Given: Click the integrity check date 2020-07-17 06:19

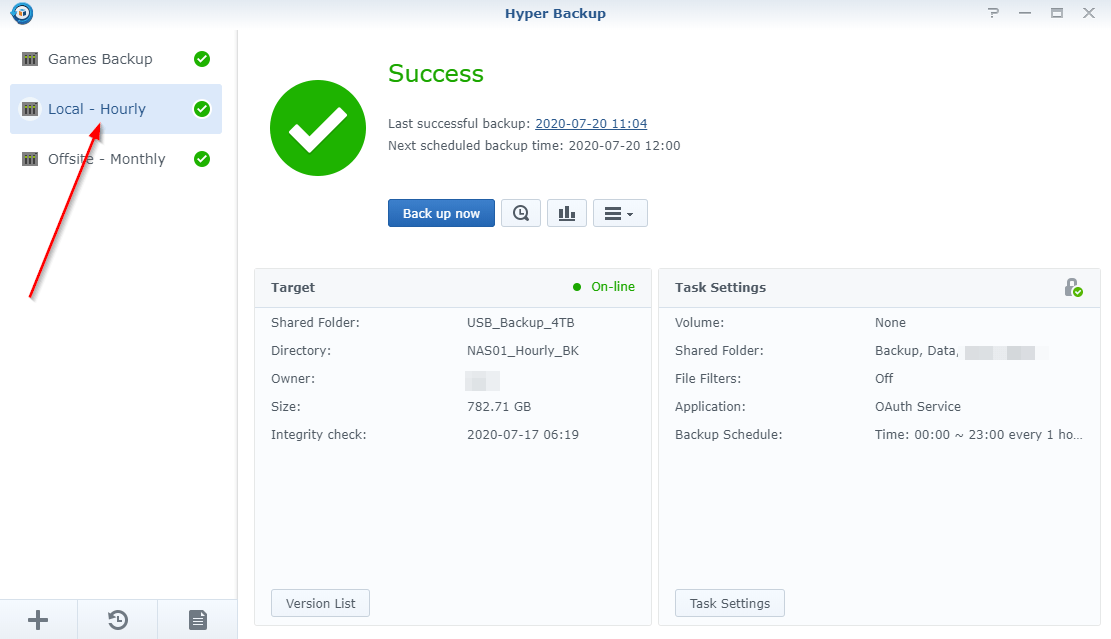Looking at the screenshot, I should point(523,434).
